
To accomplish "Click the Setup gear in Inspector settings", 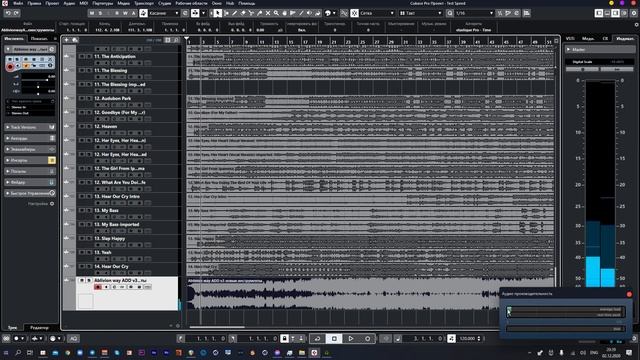I will tap(52, 204).
